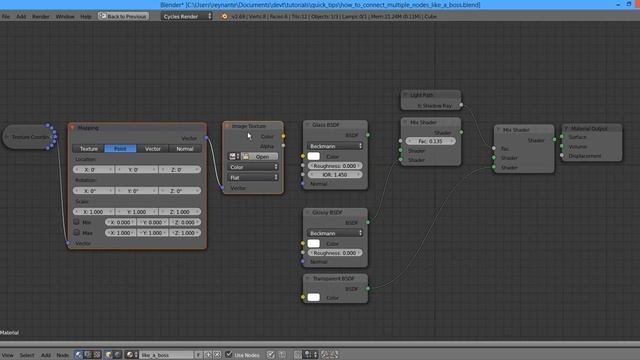Click material name field like_a_boss
This screenshot has height=360, width=640.
click(166, 355)
